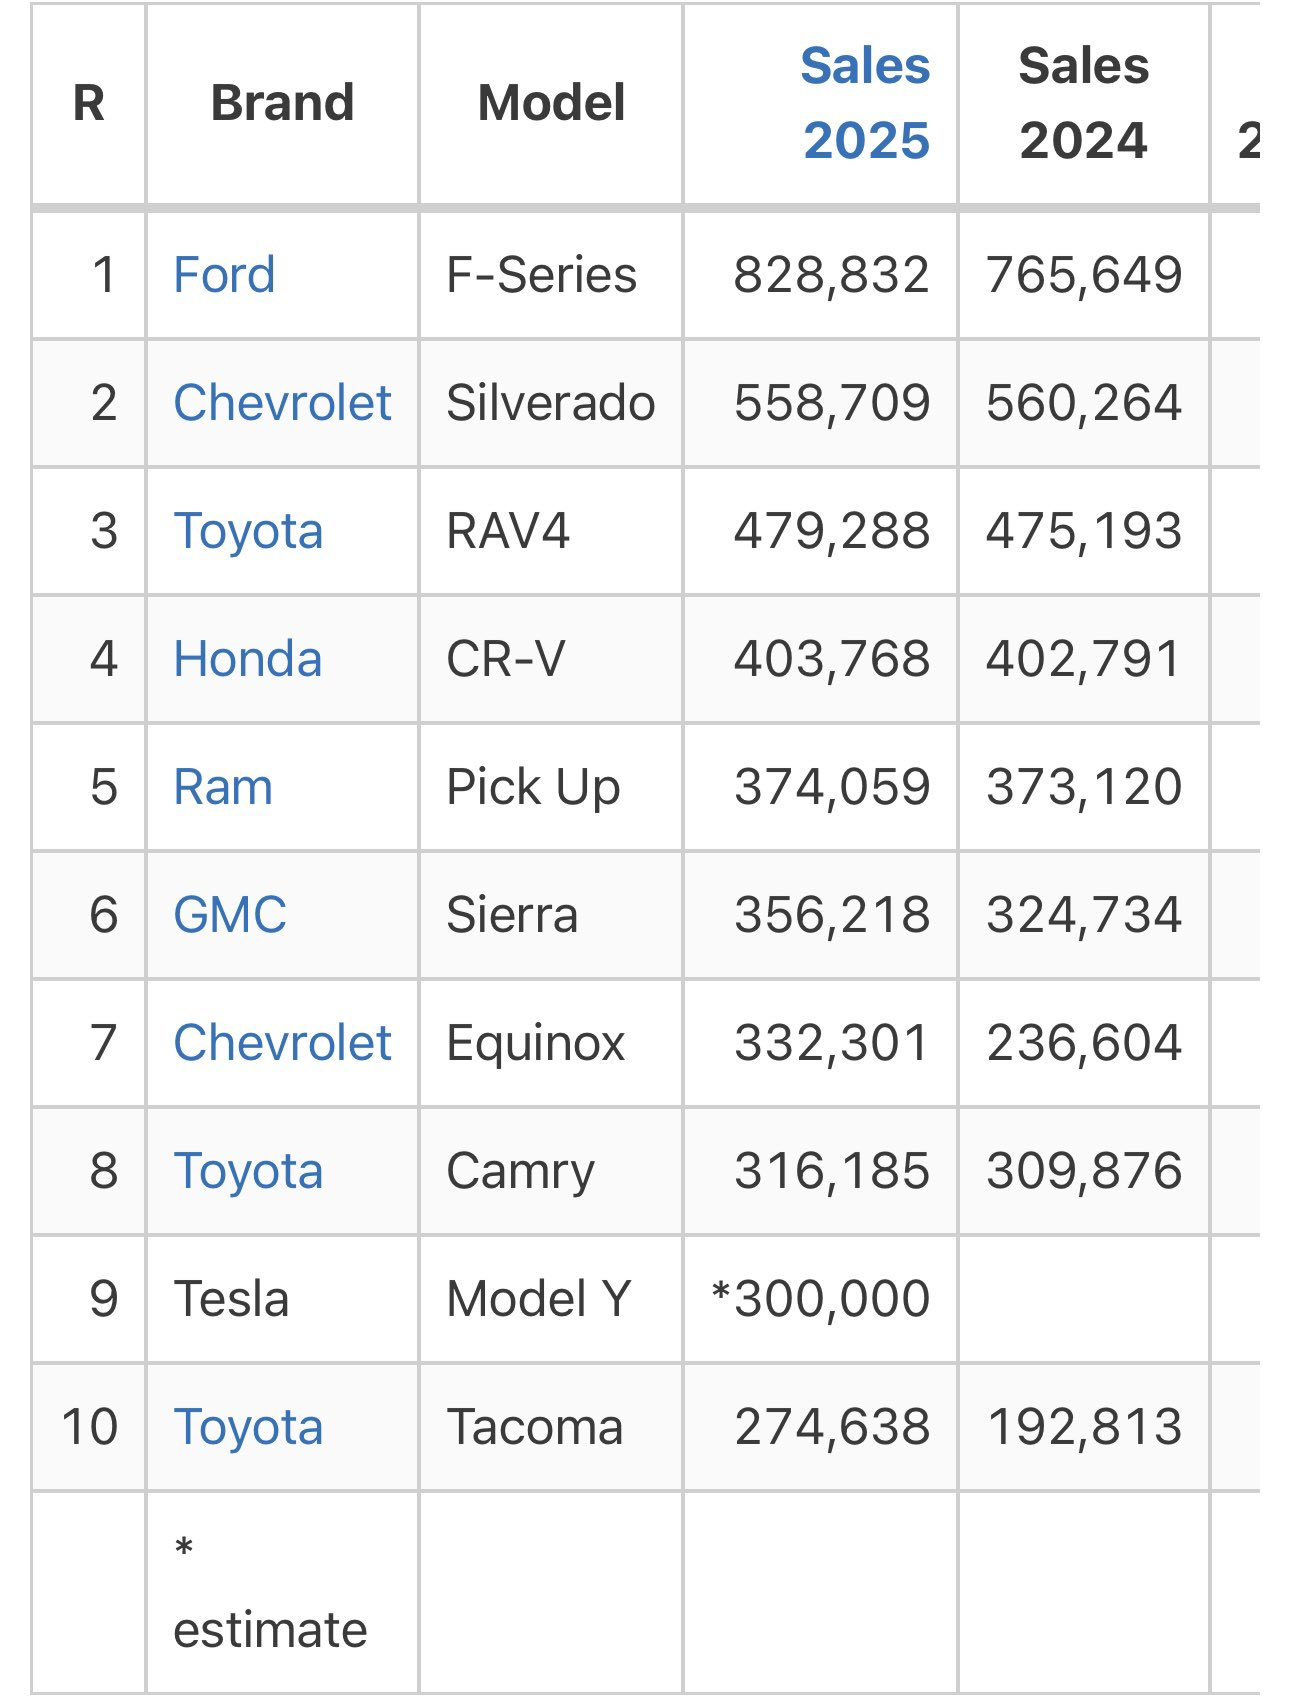Click the estimate footnote text
The width and height of the screenshot is (1289, 1701).
tap(270, 1629)
